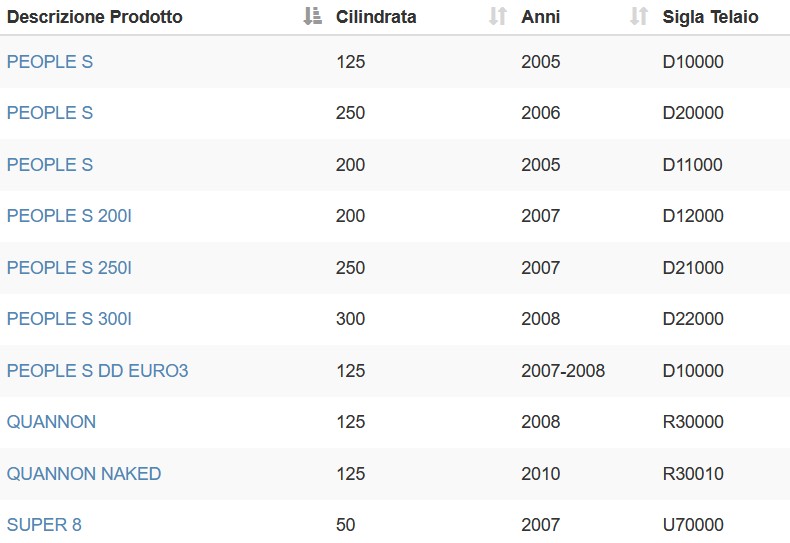Open the QUANNON product link
The image size is (790, 543).
pyautogui.click(x=51, y=422)
